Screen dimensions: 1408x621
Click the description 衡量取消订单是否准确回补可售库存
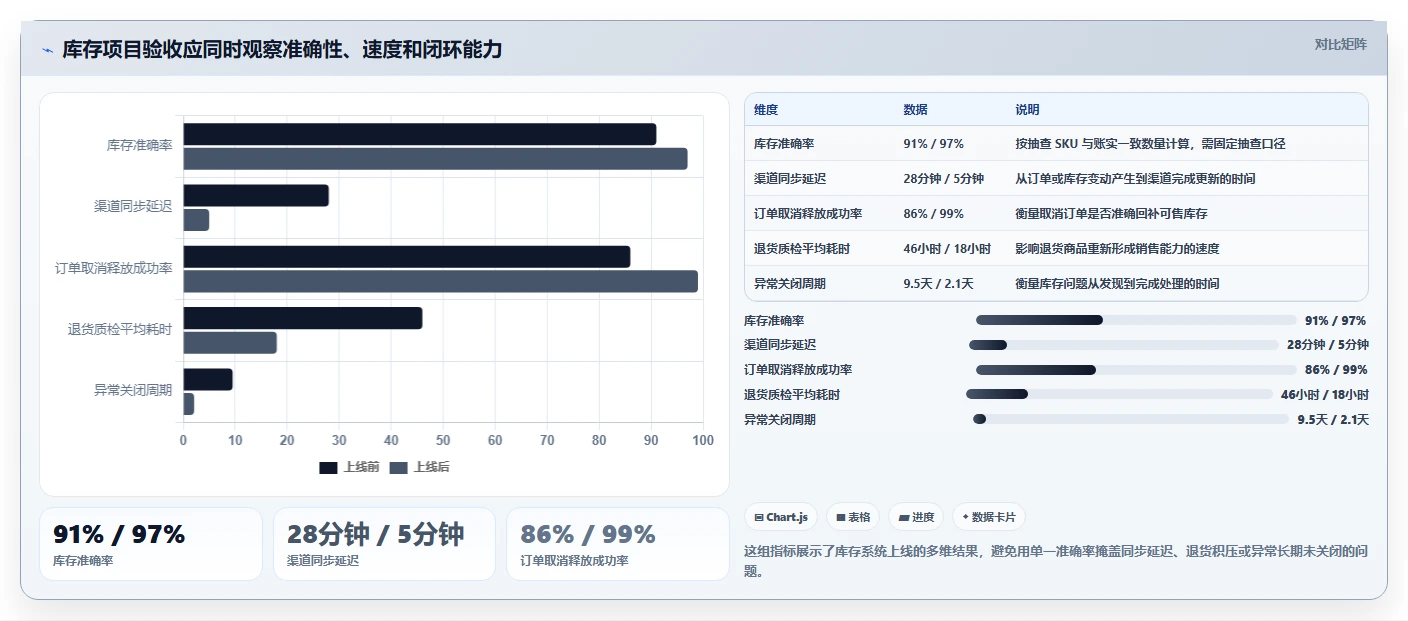coord(1111,214)
